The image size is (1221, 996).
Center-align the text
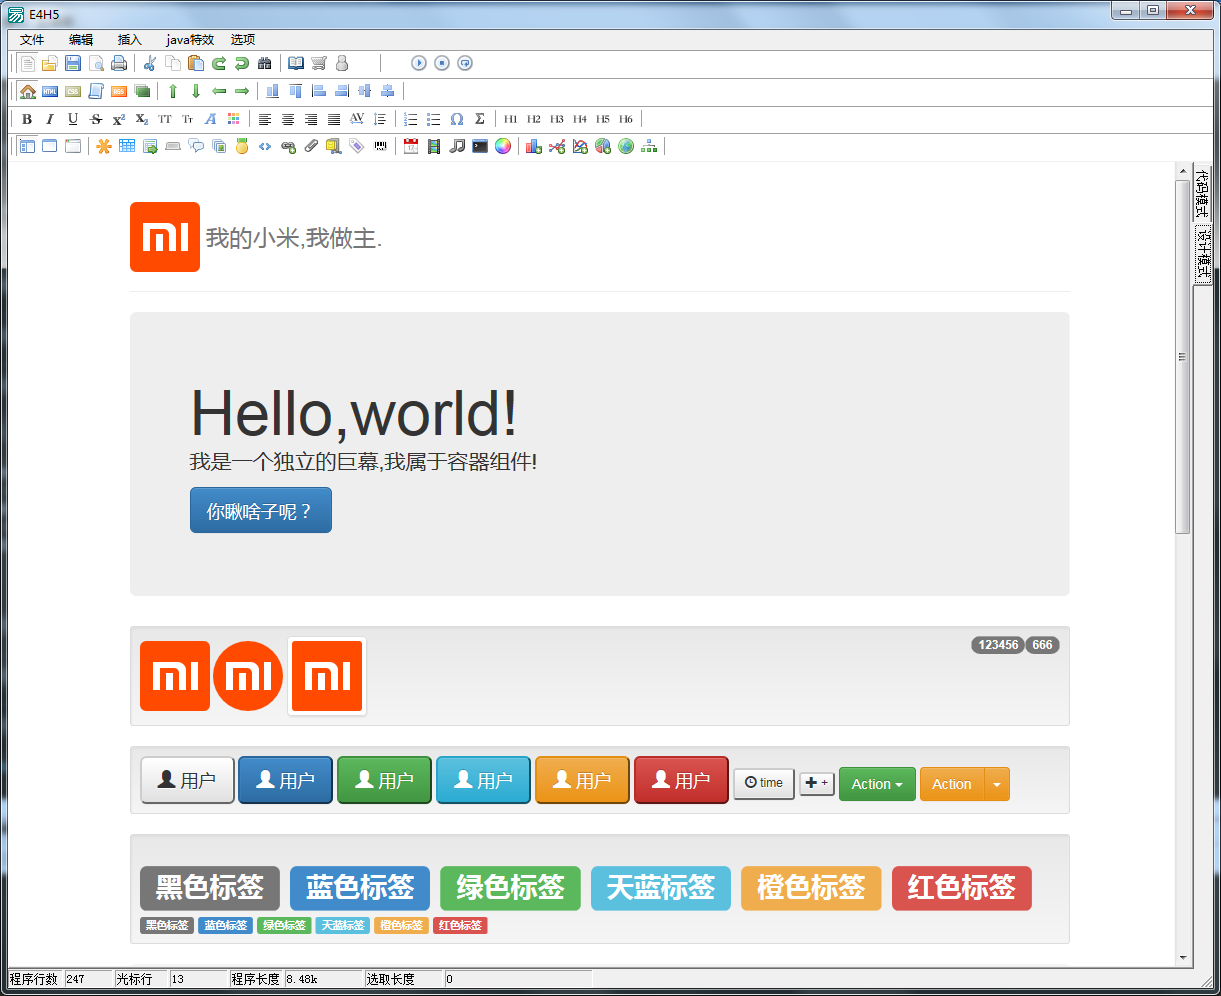[x=288, y=119]
